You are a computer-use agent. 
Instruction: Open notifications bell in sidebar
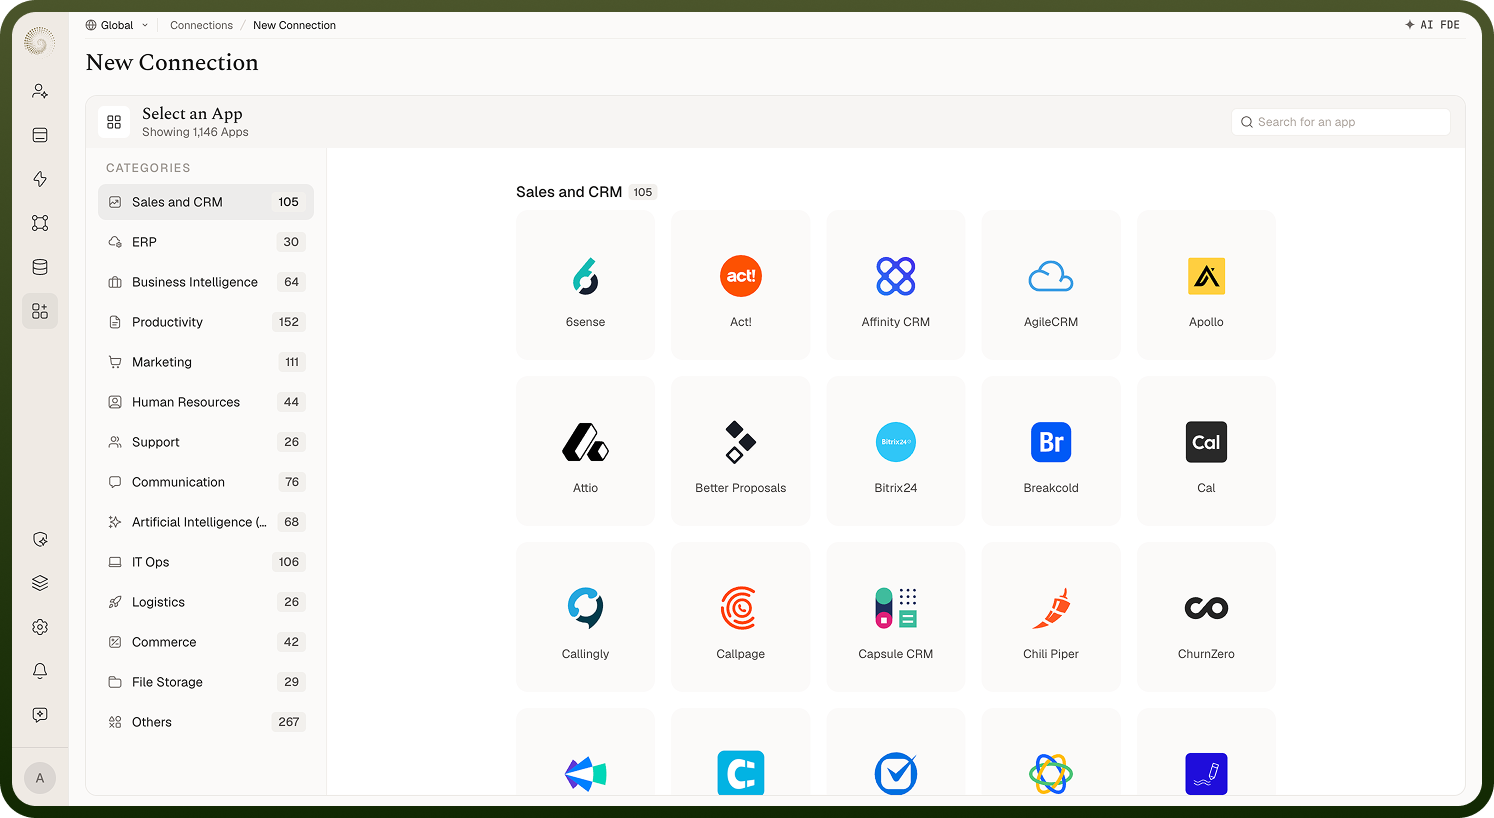click(x=40, y=671)
